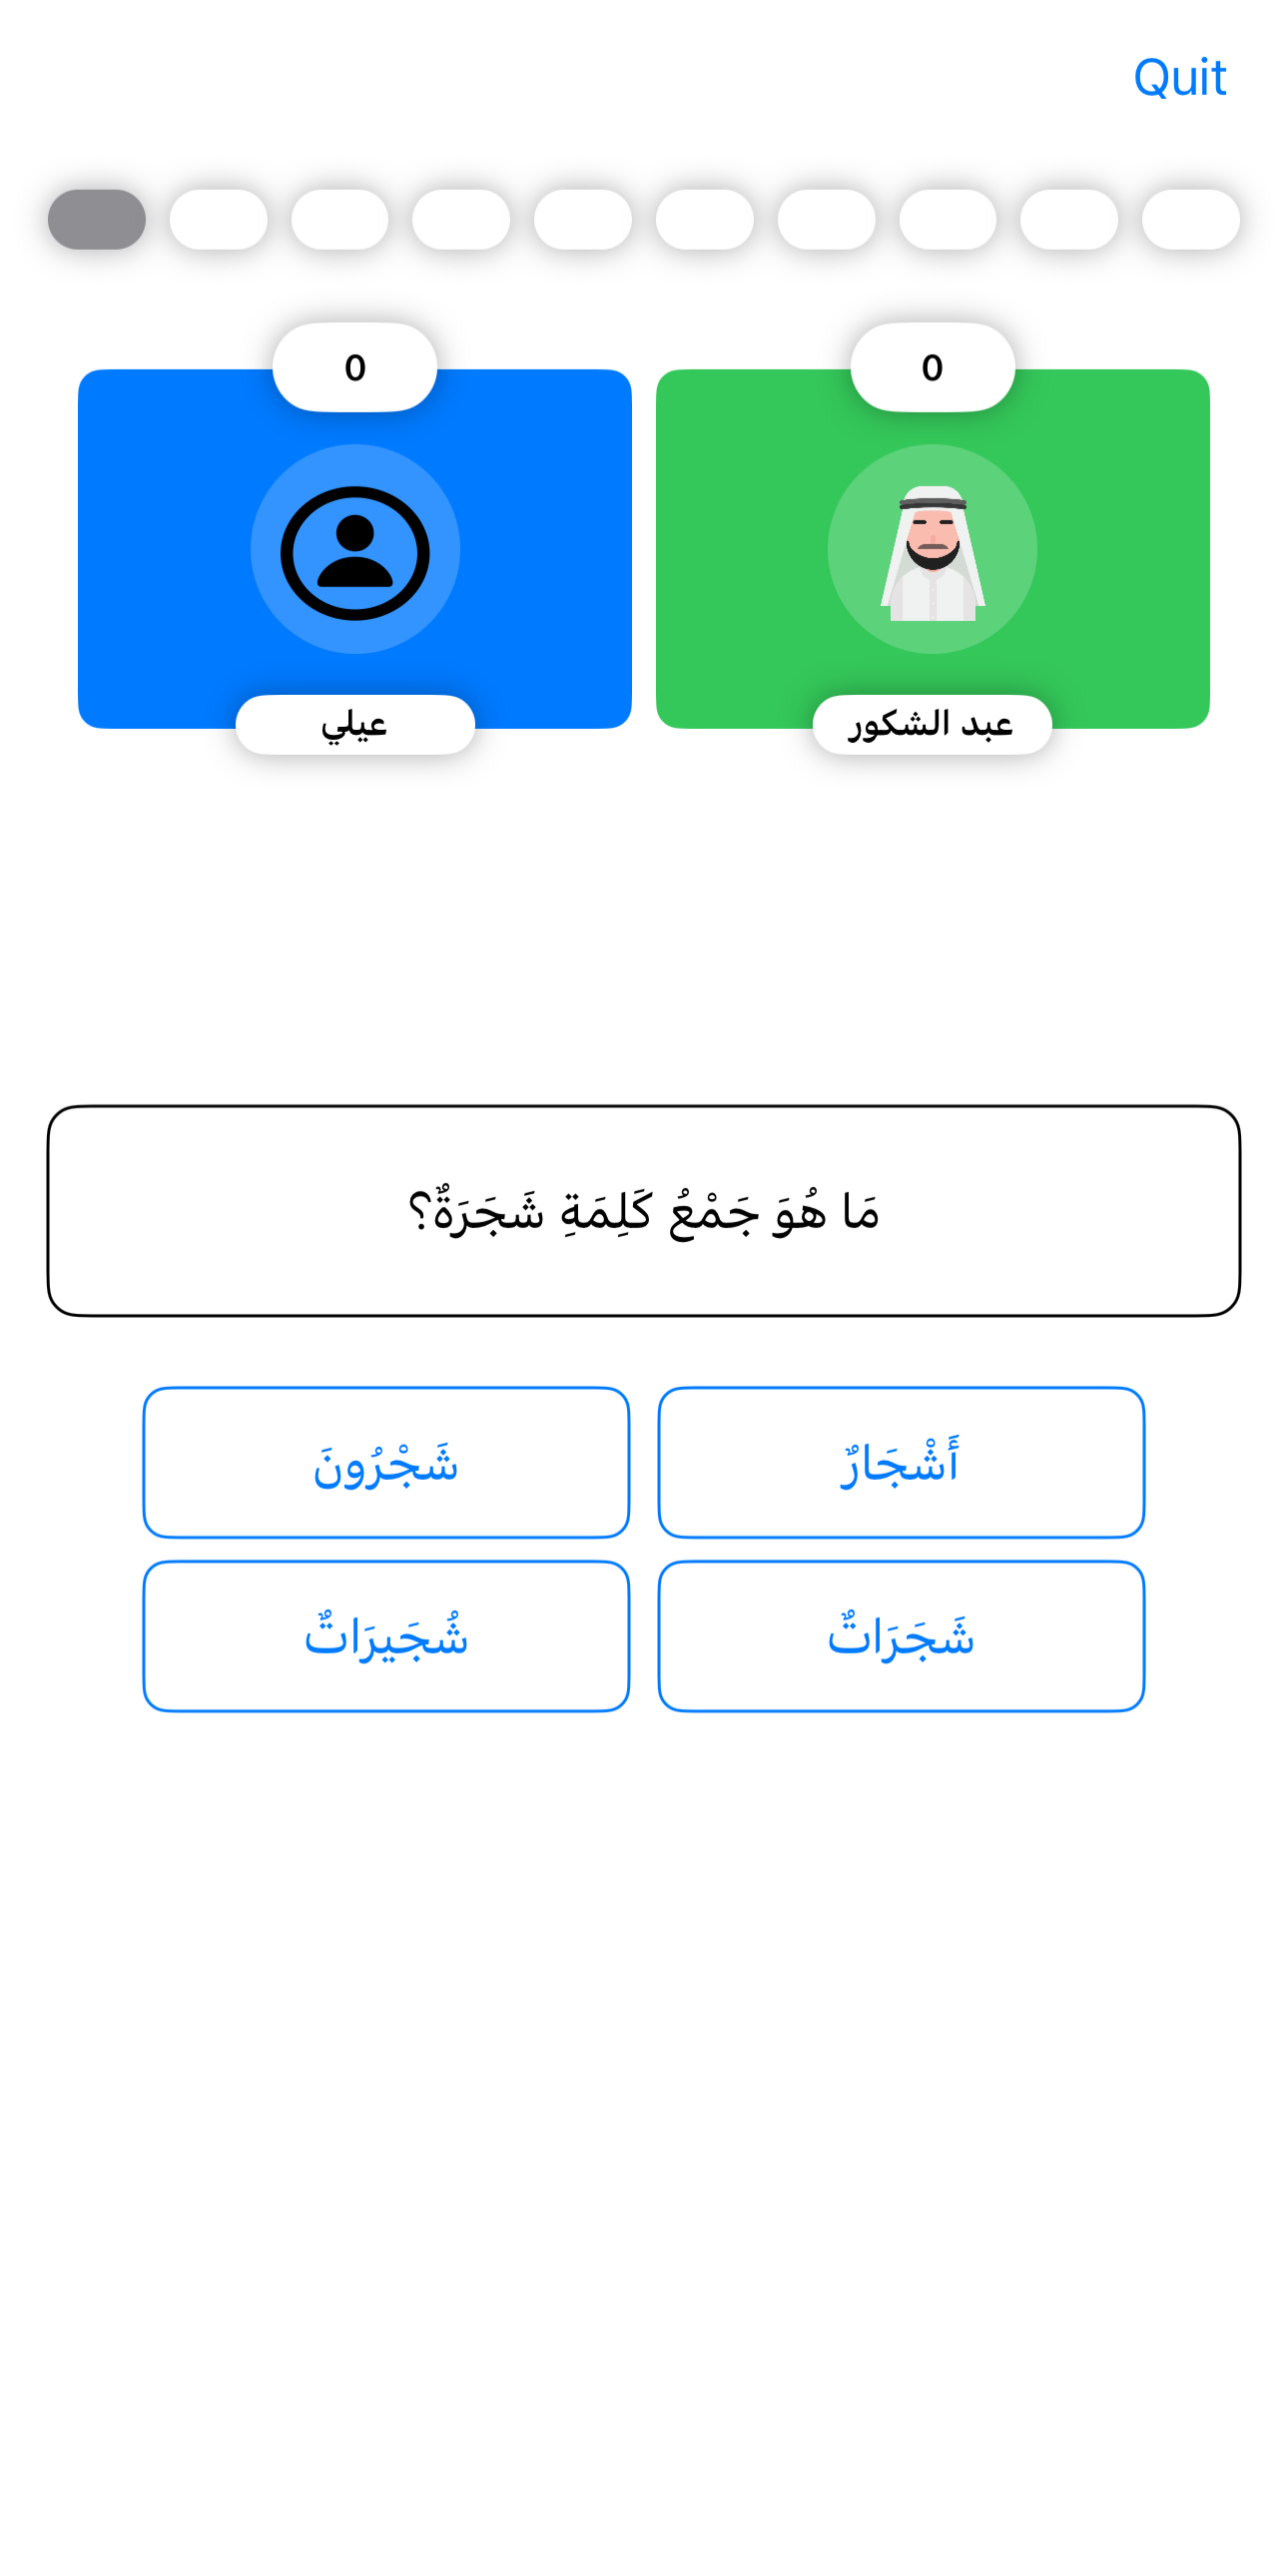Tap the blue player's score badge
Viewport: 1288px width, 2576px height.
click(x=355, y=367)
